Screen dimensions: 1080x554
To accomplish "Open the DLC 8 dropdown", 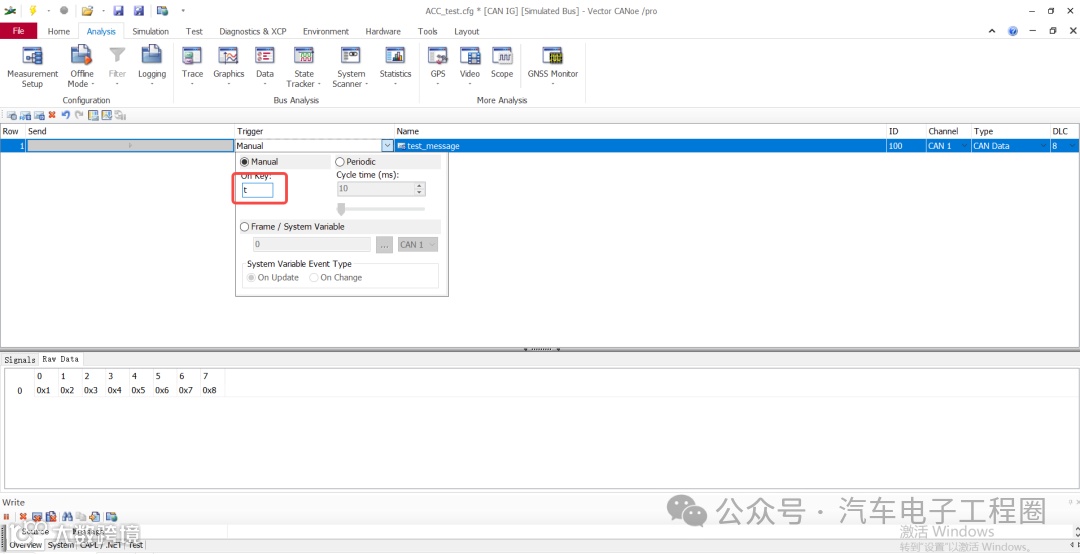I will 1073,146.
